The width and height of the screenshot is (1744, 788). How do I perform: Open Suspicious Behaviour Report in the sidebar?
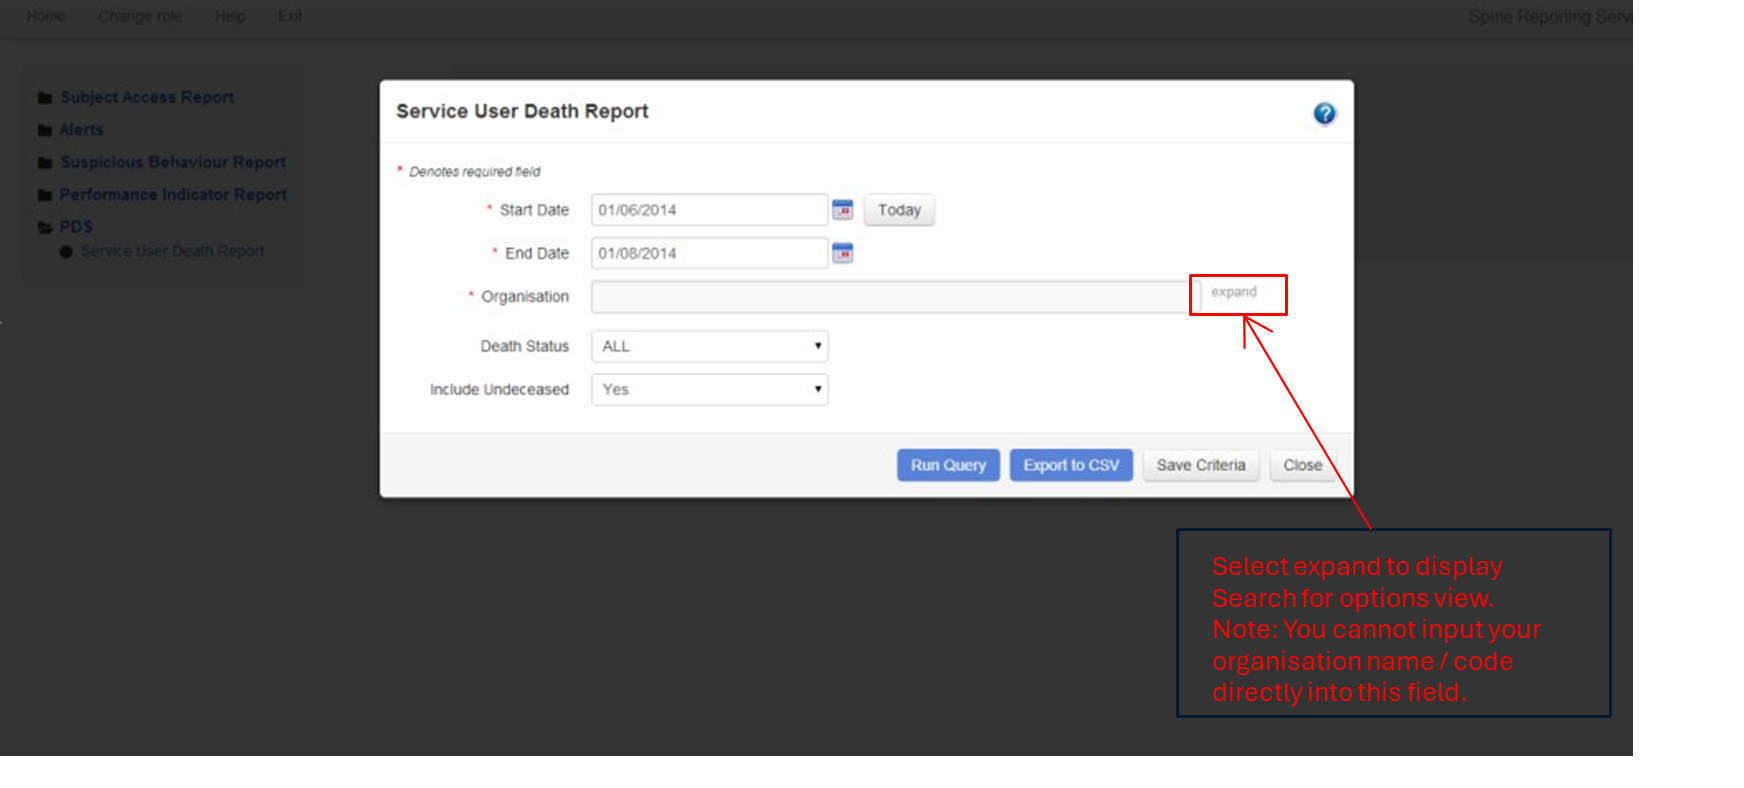tap(173, 162)
